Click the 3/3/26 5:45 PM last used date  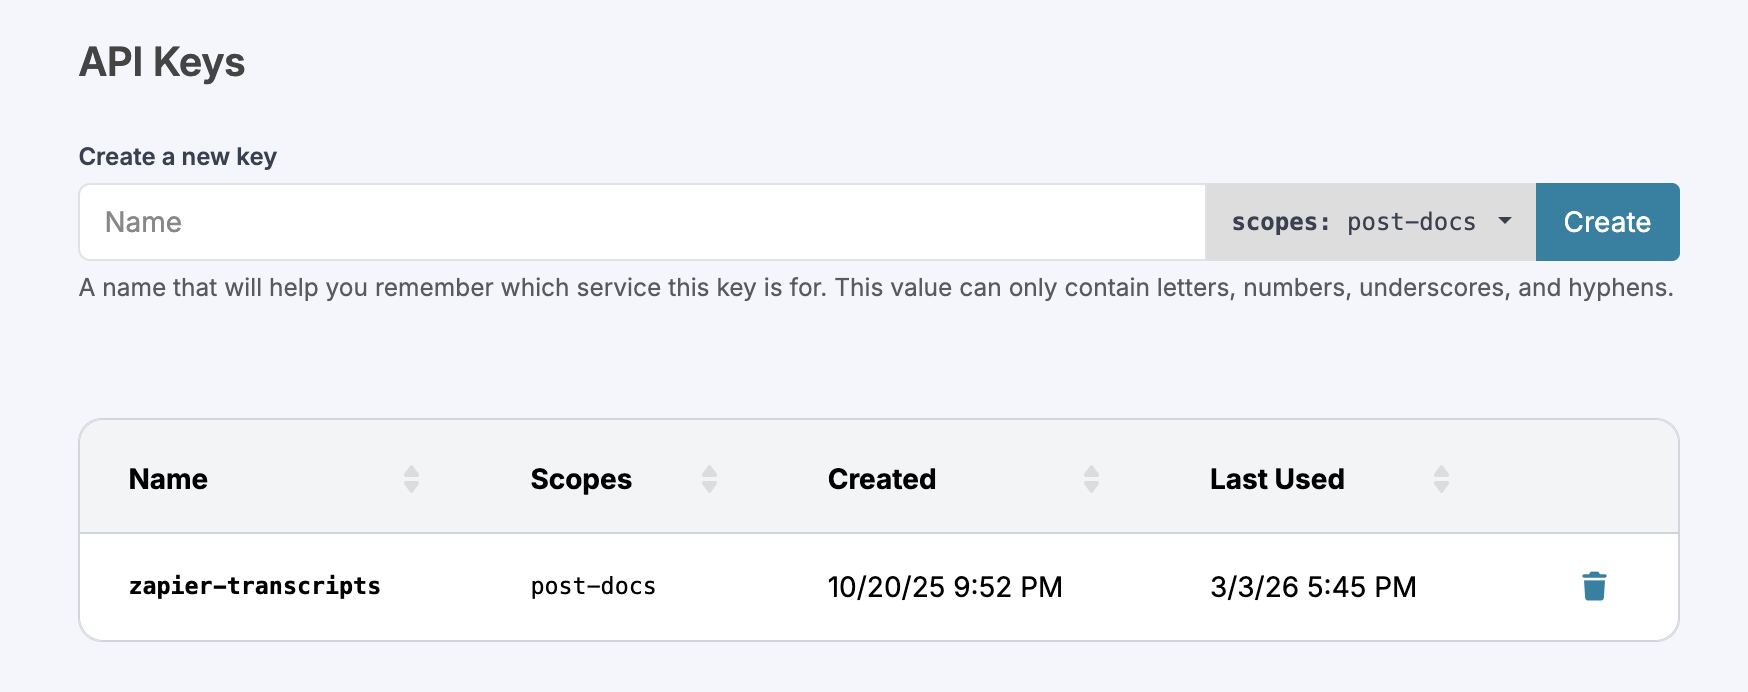(1313, 587)
